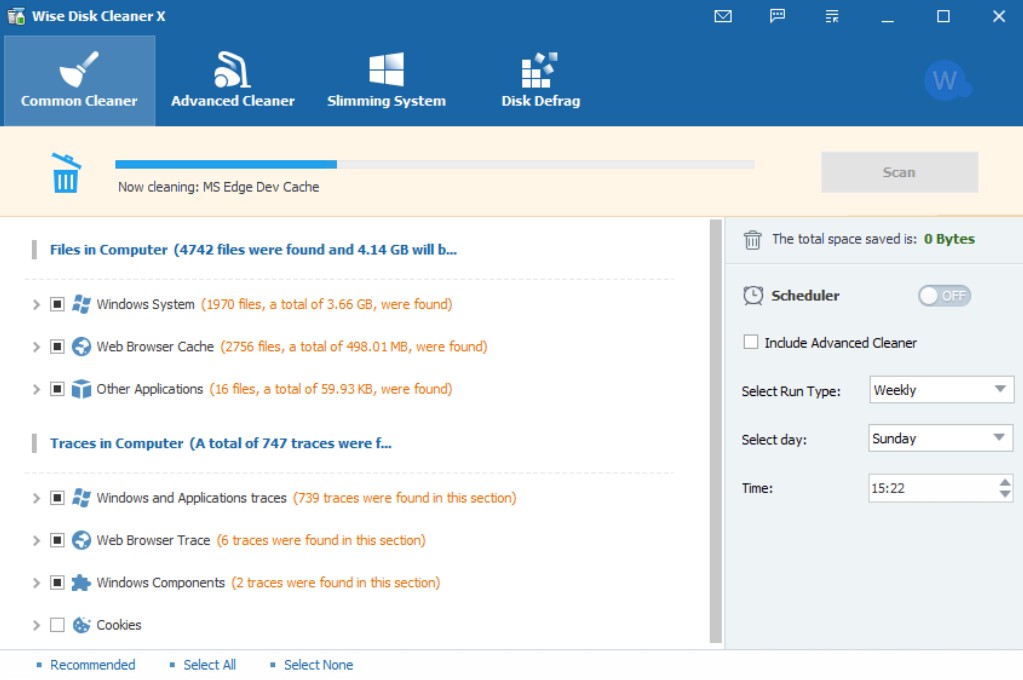
Task: Expand the Windows Components category
Action: point(37,583)
